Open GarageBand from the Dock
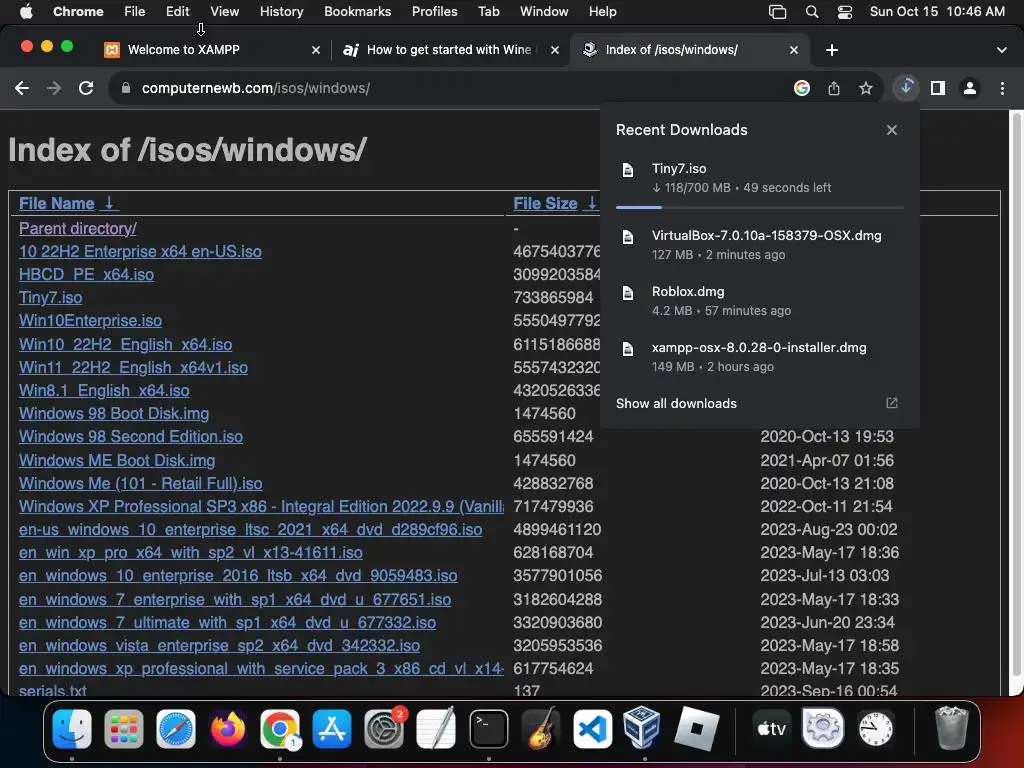Screen dimensions: 1024x768 (x=541, y=729)
